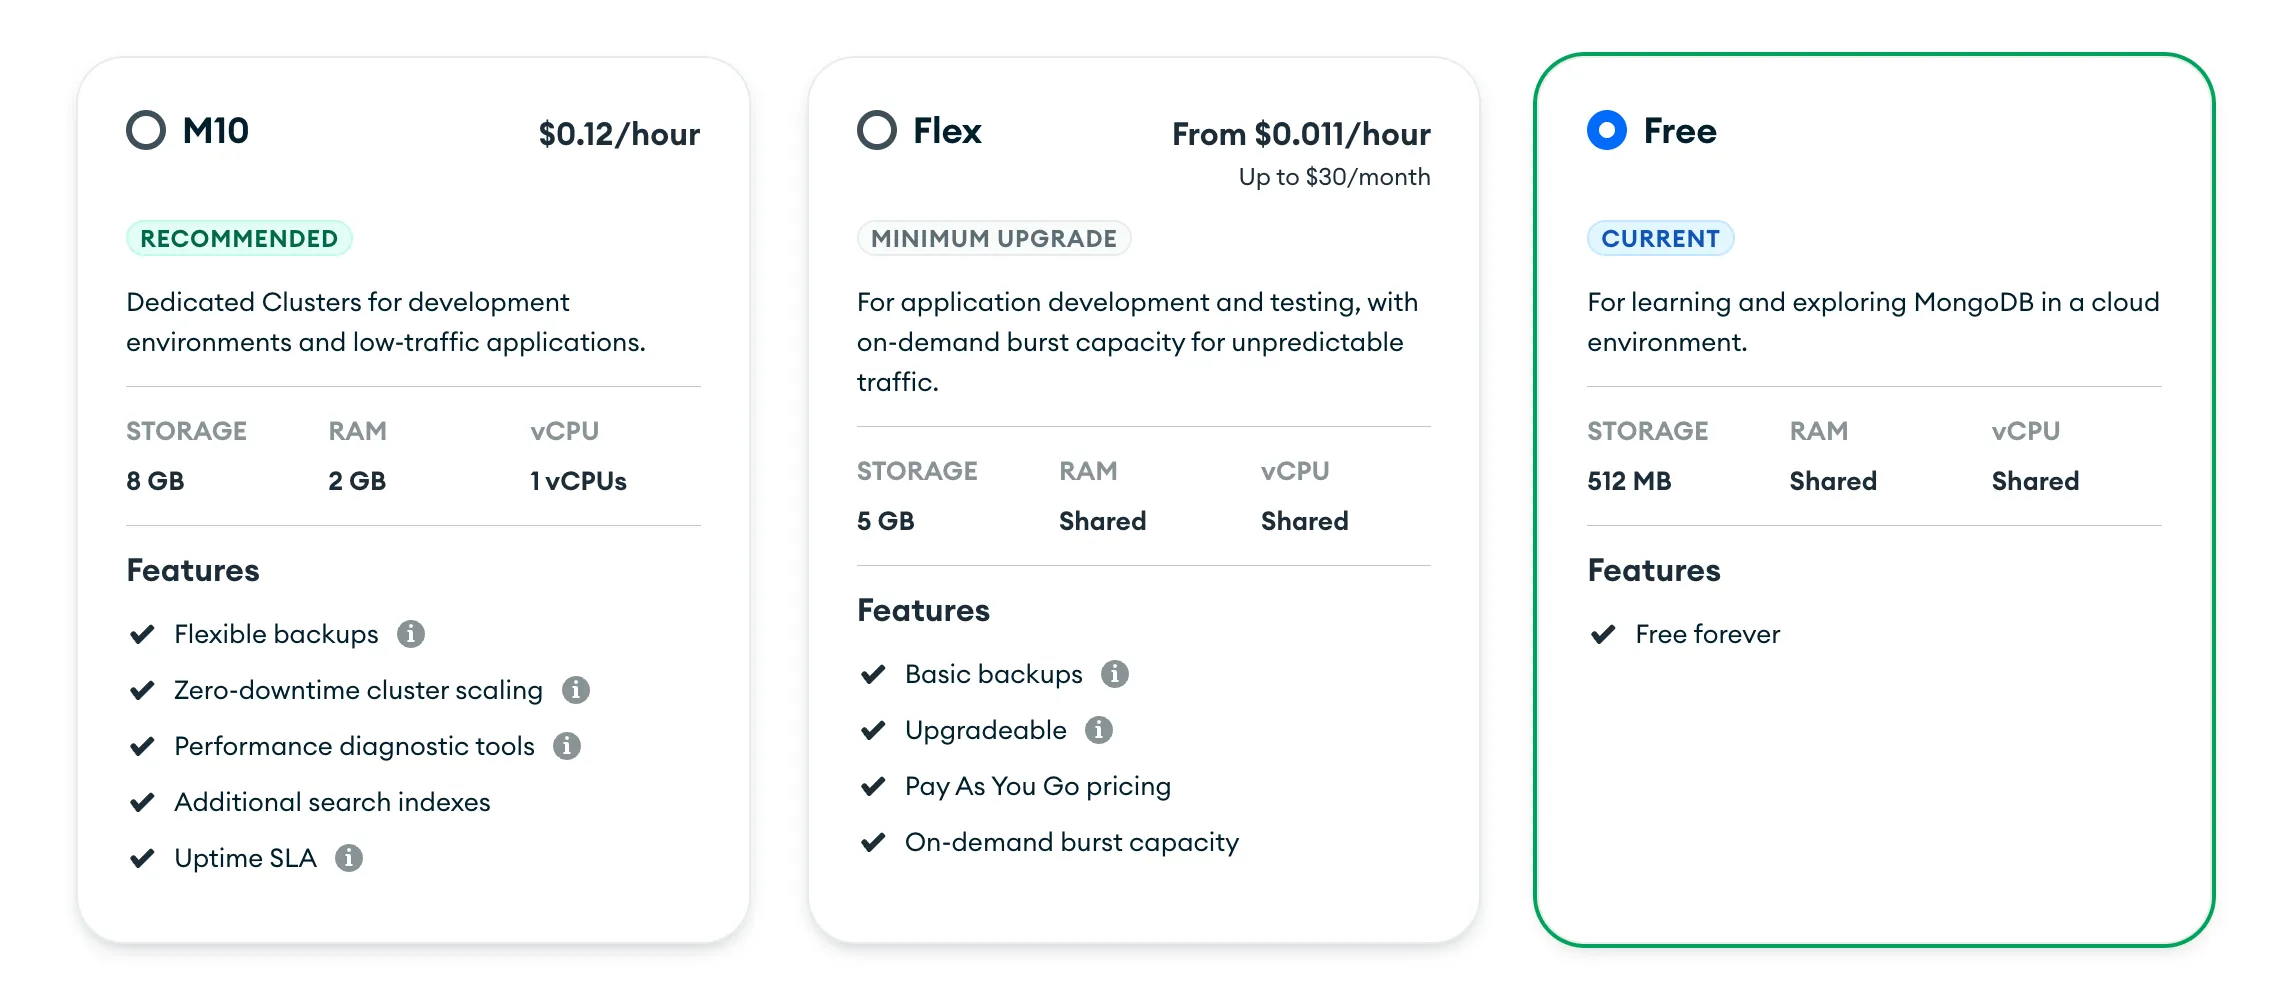Click the CURRENT badge on Free plan

1660,238
